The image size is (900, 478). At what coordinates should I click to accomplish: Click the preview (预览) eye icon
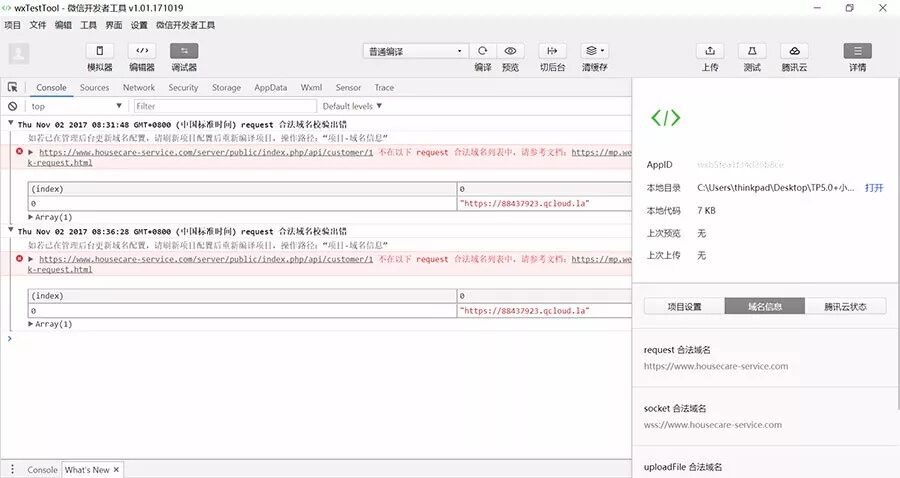click(510, 50)
